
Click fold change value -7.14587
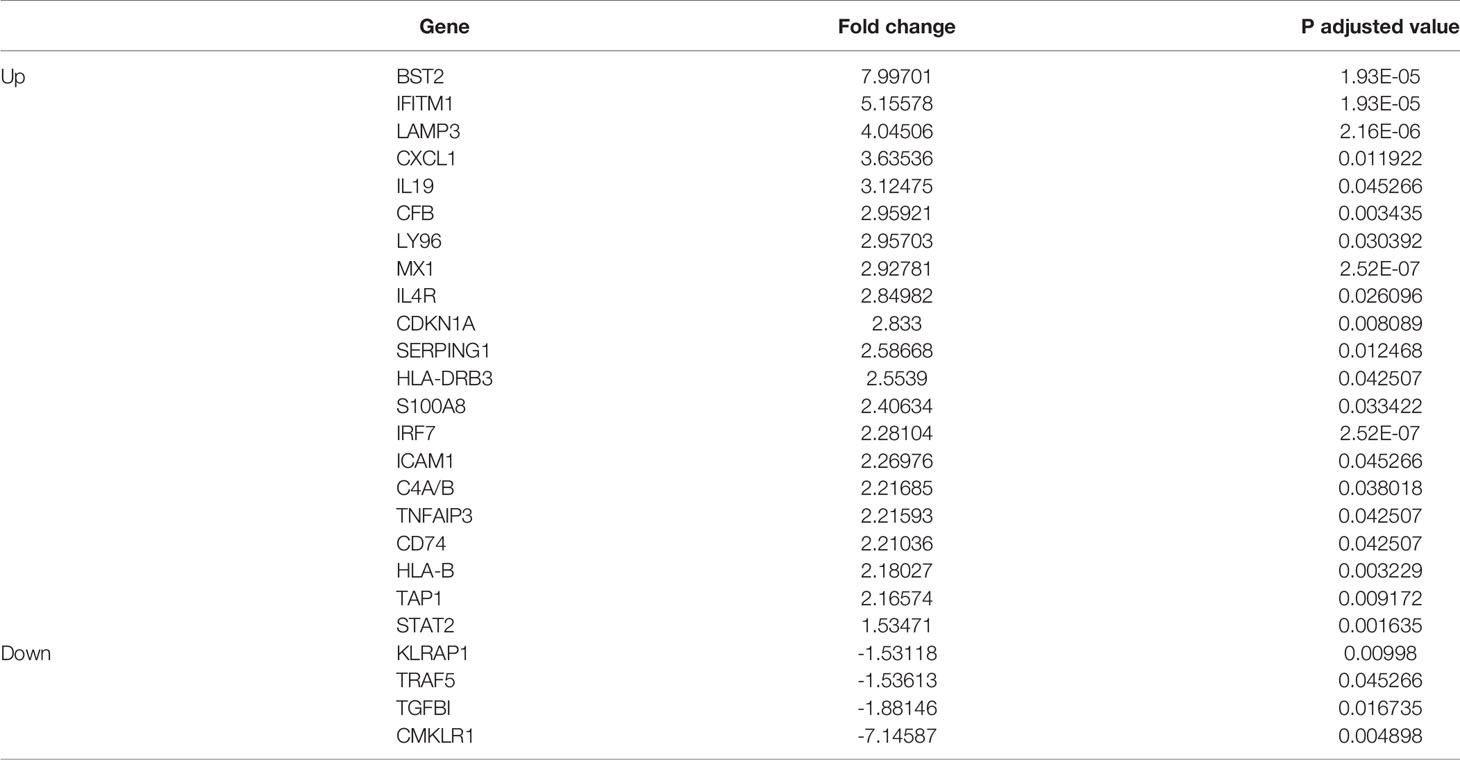point(896,736)
